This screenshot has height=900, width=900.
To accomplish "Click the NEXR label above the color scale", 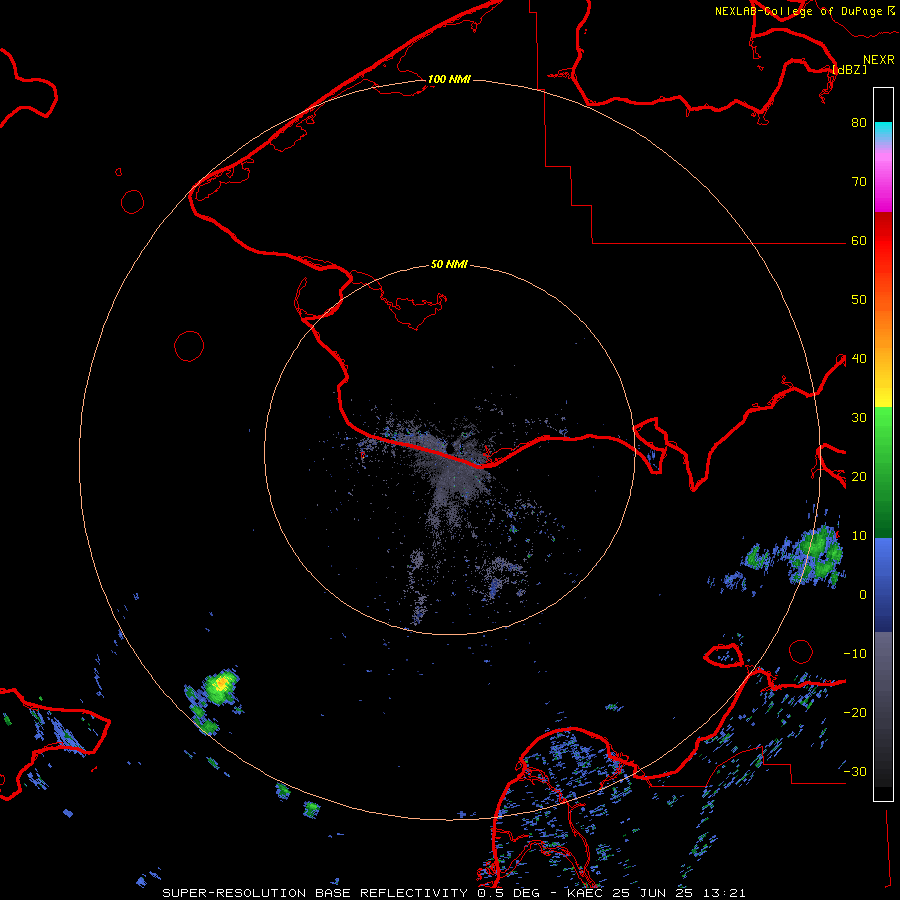I will [878, 60].
